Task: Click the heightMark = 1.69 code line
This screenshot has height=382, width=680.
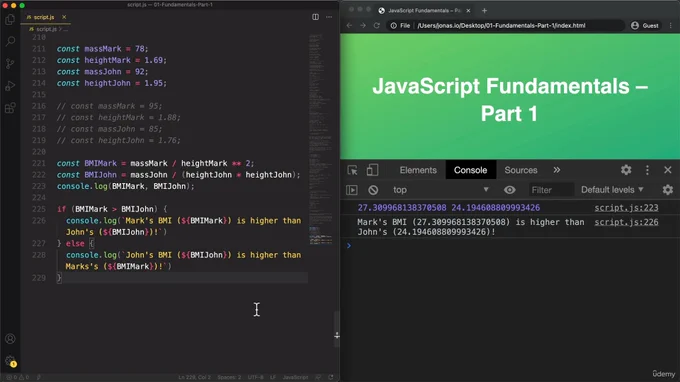Action: point(111,60)
